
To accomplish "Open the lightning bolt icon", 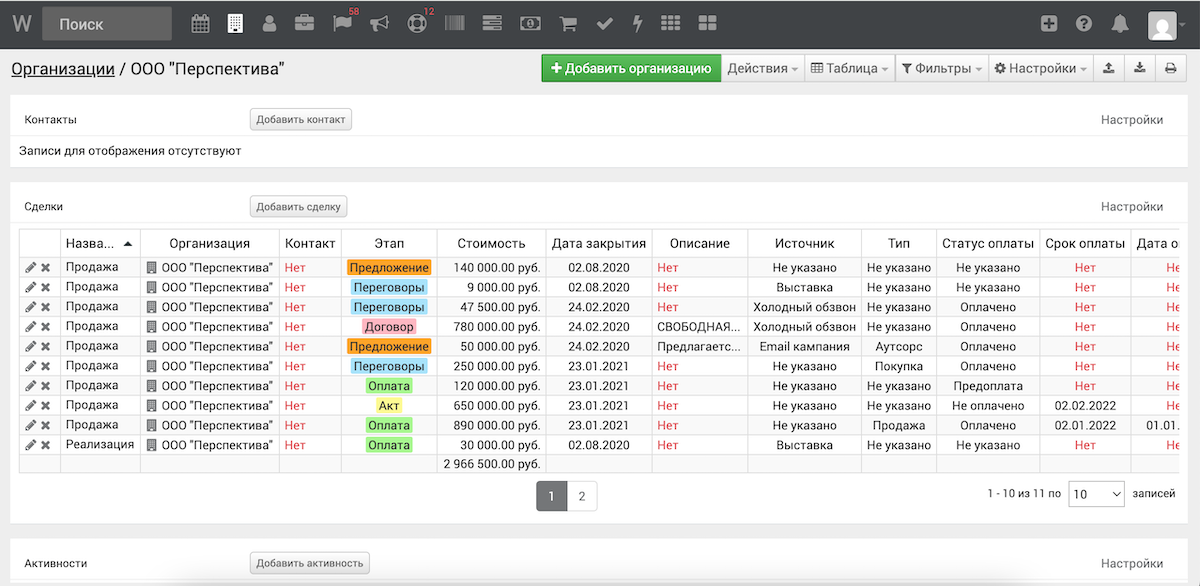I will point(637,24).
